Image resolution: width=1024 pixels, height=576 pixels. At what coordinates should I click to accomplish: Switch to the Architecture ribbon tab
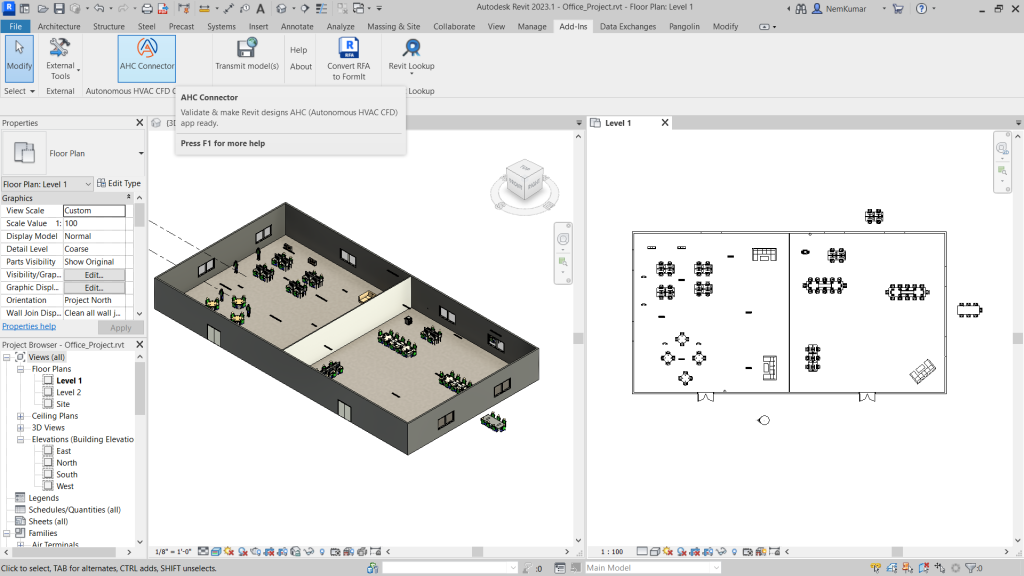[59, 26]
